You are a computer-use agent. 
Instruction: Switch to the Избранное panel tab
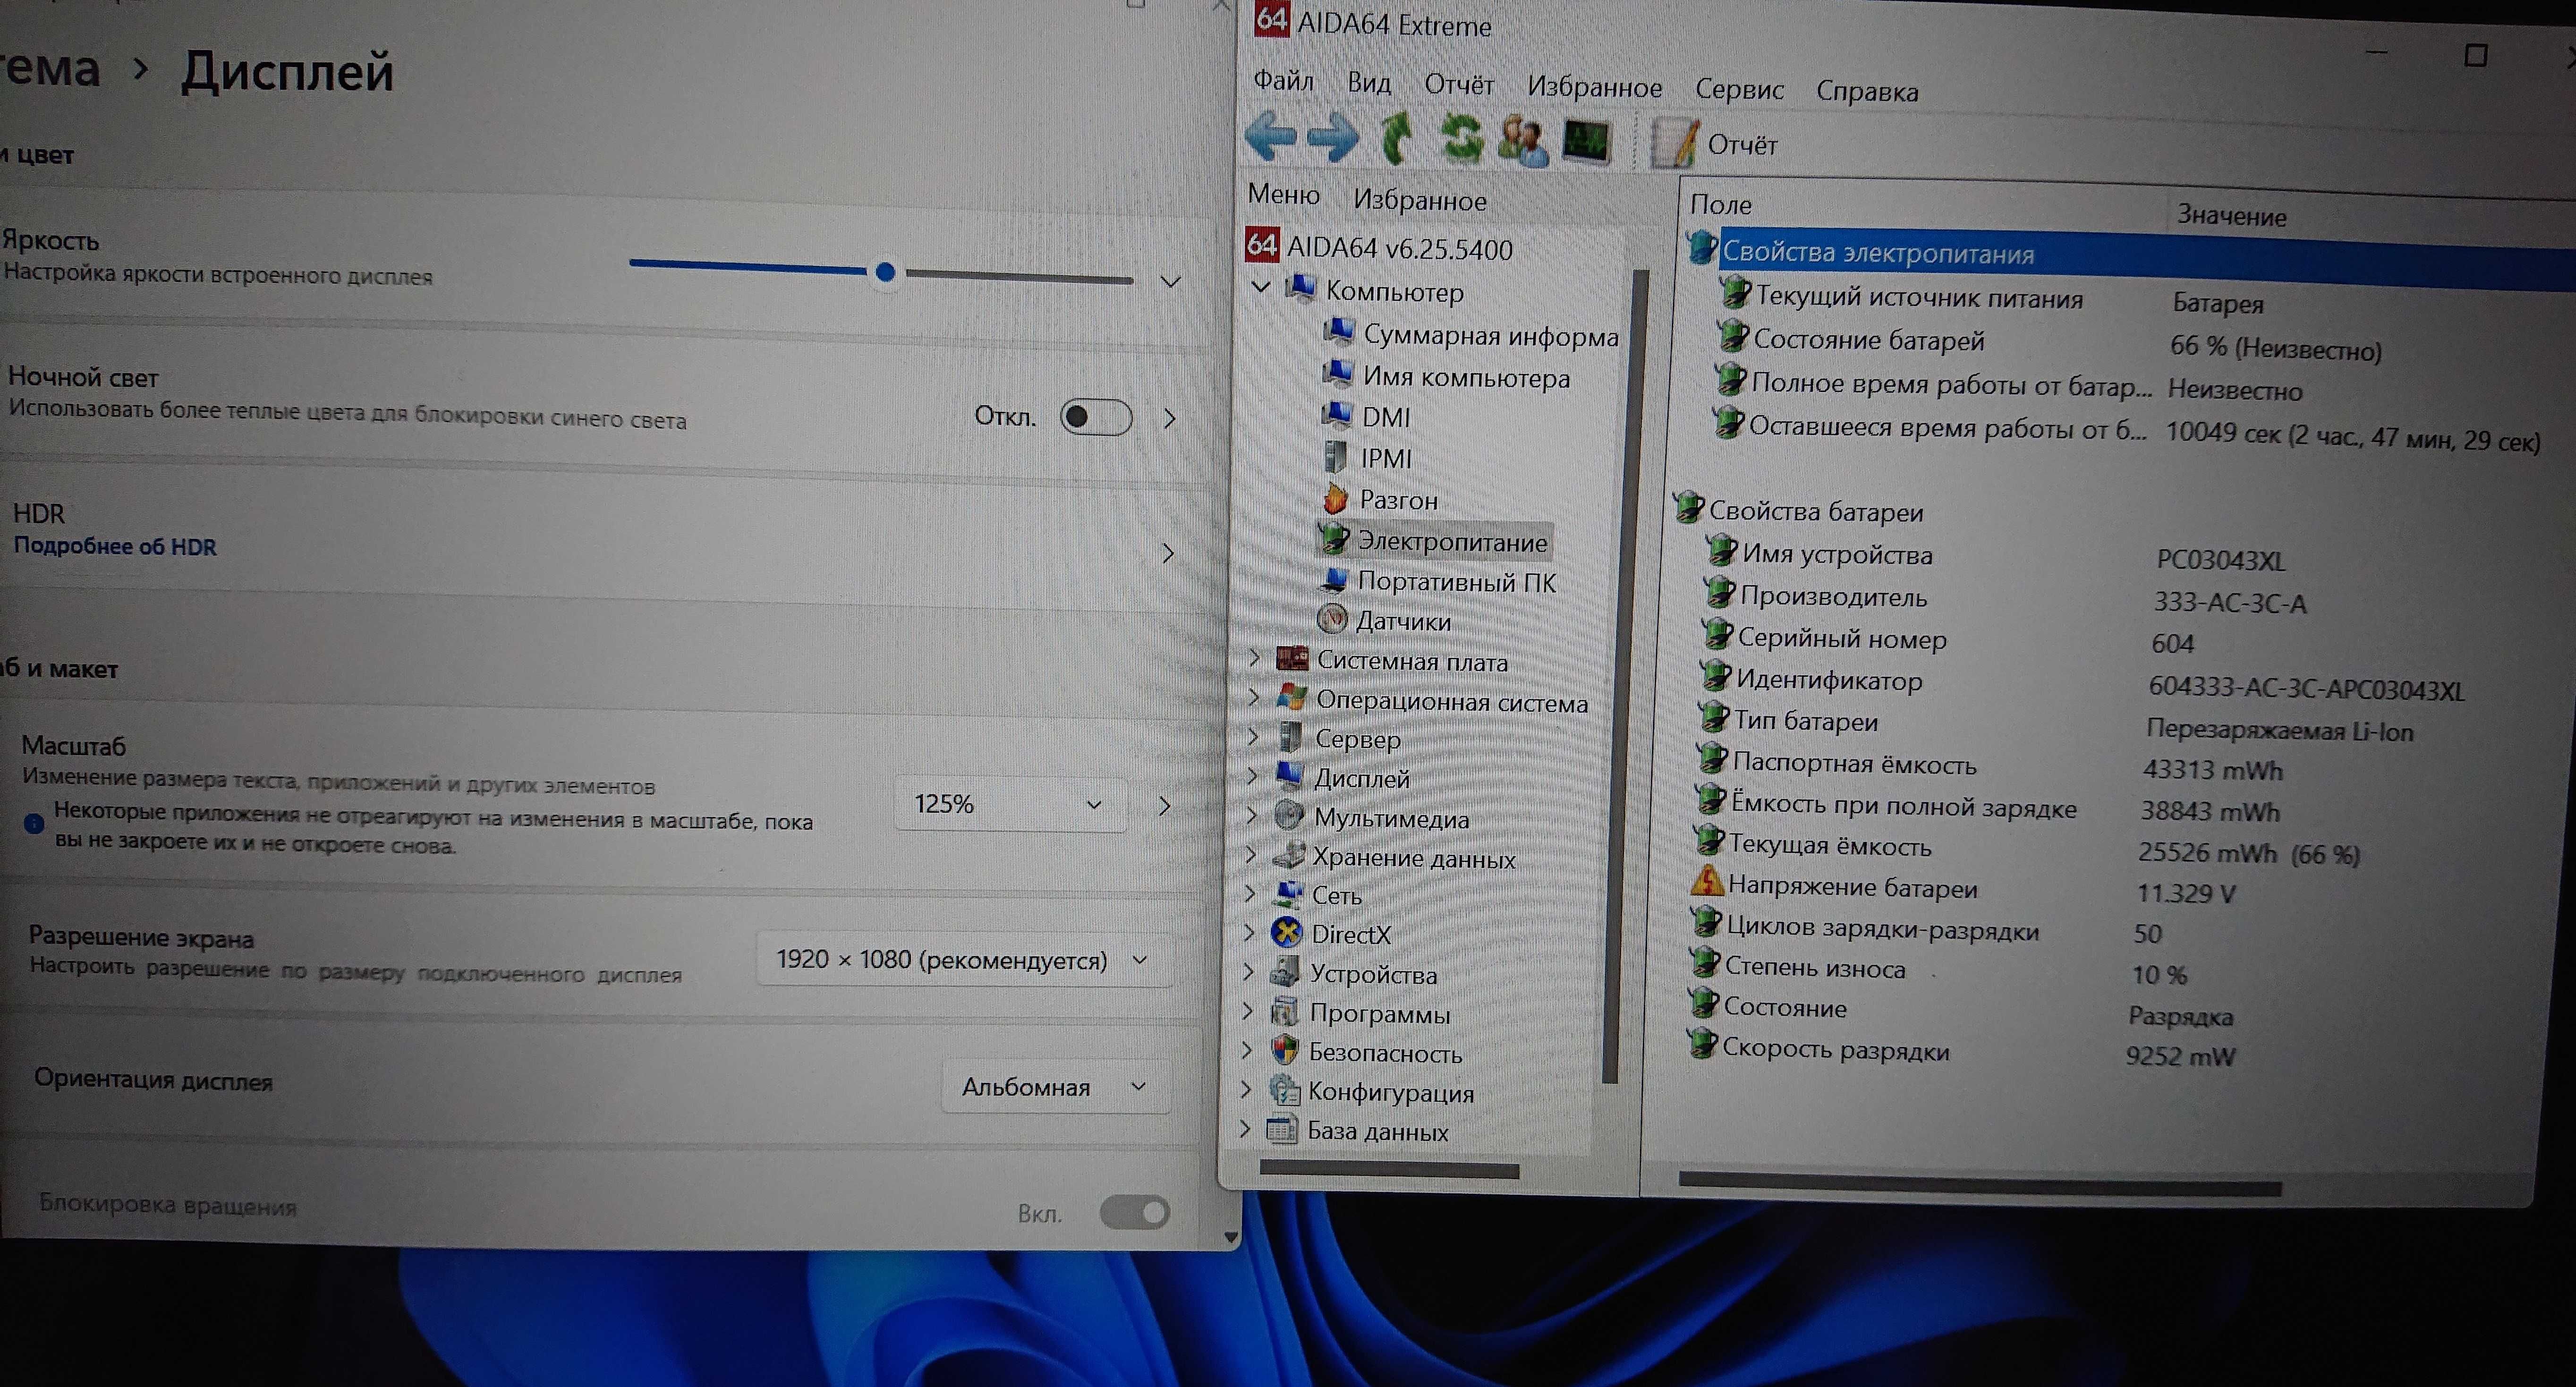[x=1420, y=200]
